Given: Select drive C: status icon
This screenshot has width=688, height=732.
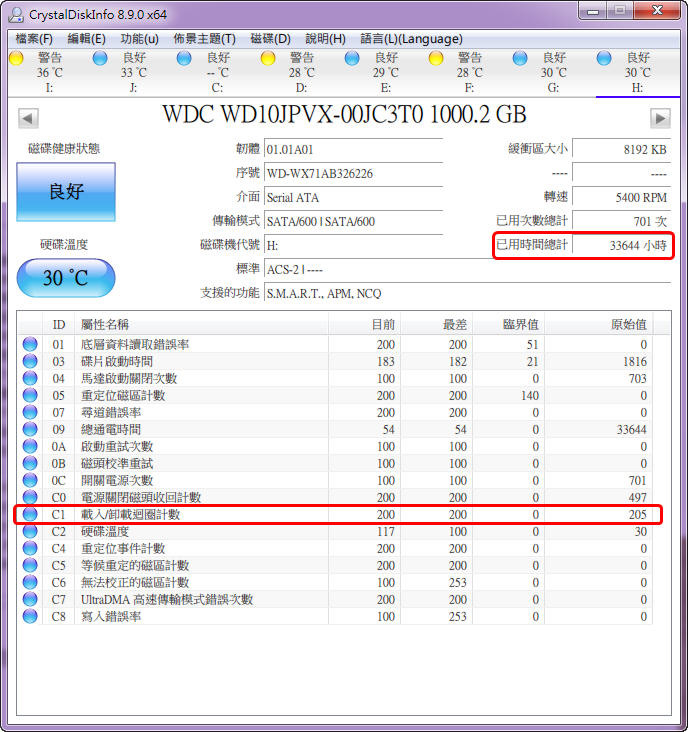Looking at the screenshot, I should coord(184,58).
